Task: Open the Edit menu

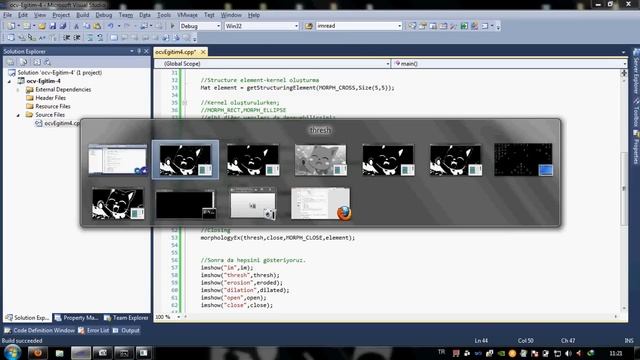Action: point(23,15)
